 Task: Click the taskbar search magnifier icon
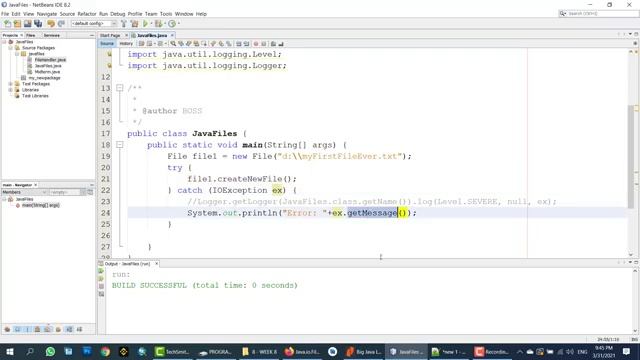click(30, 351)
